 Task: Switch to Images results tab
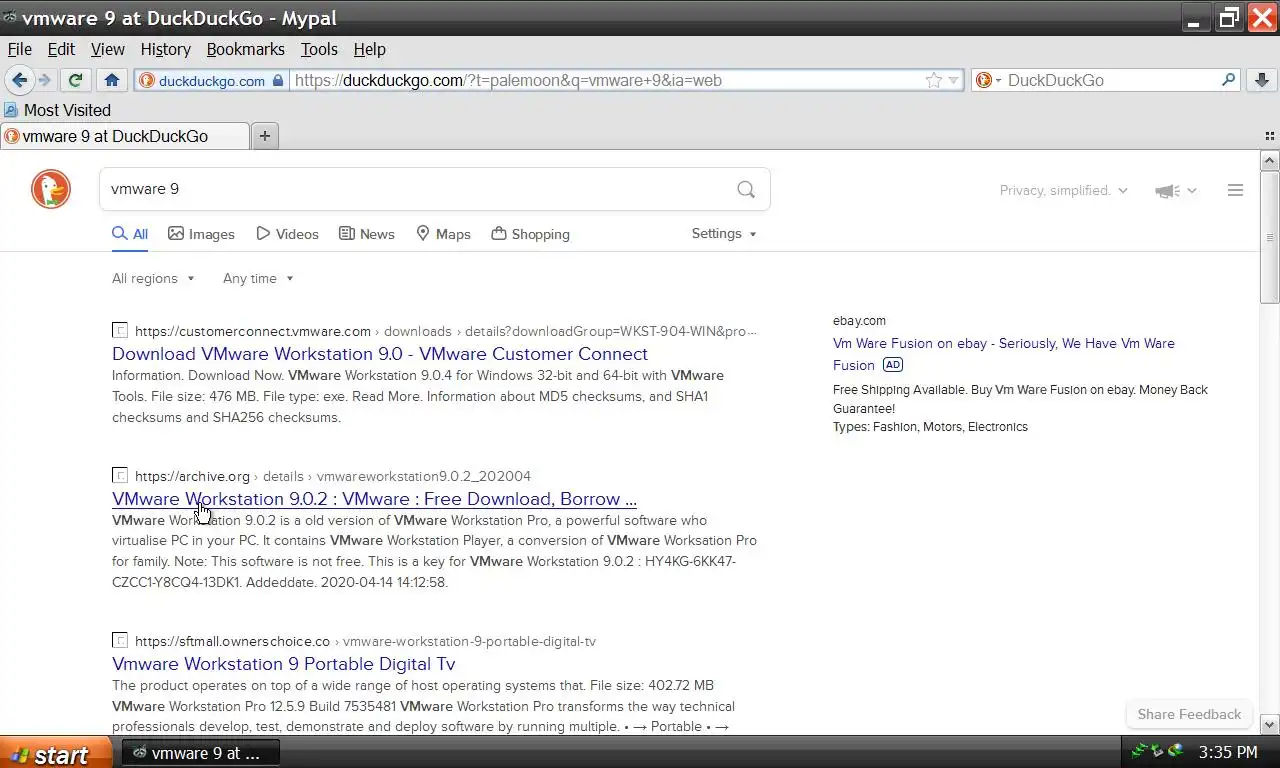click(x=201, y=234)
